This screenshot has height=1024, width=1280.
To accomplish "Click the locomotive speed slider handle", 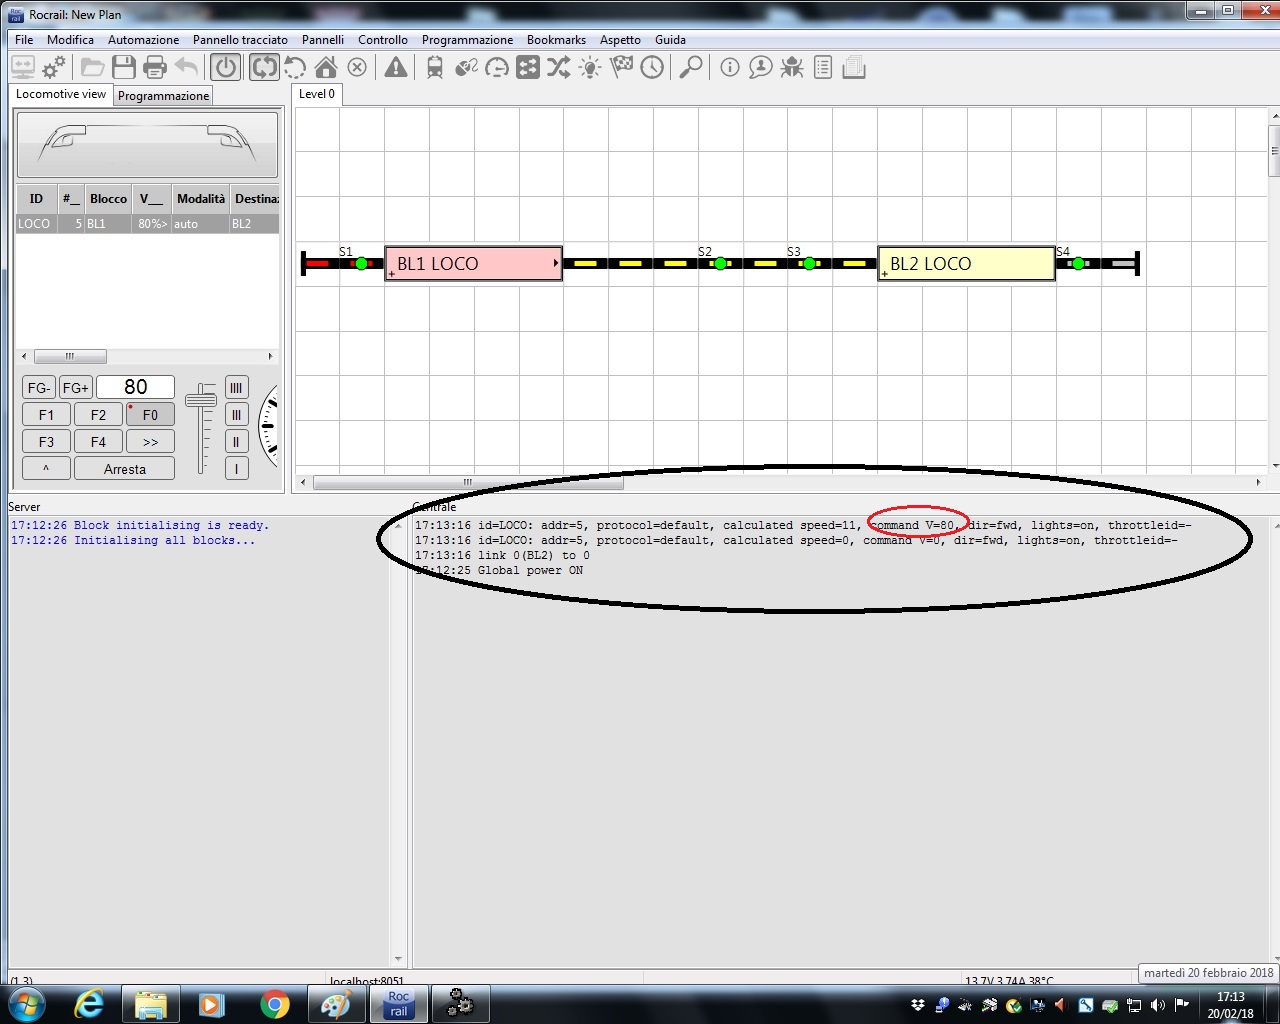I will [x=201, y=401].
